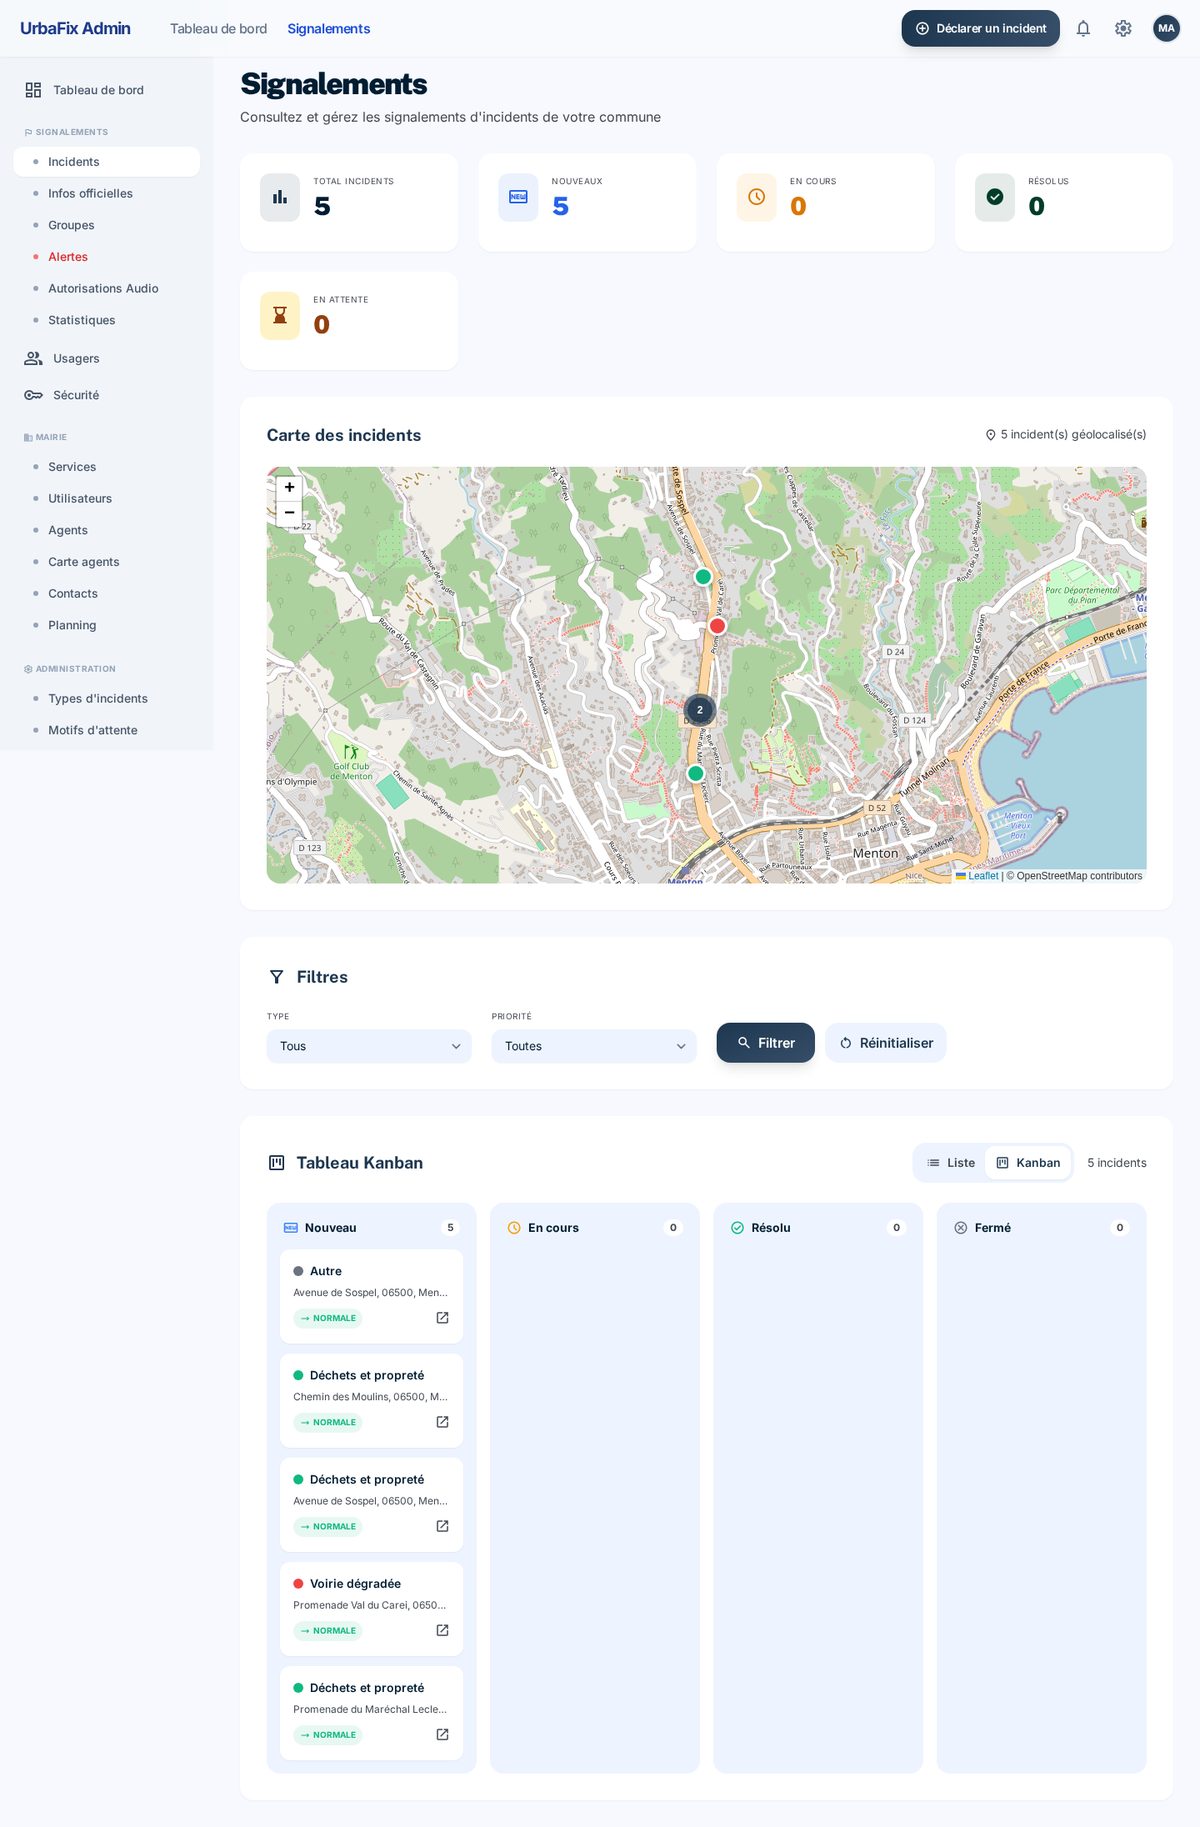This screenshot has height=1827, width=1200.
Task: Select Incidents in the sidebar
Action: (x=106, y=162)
